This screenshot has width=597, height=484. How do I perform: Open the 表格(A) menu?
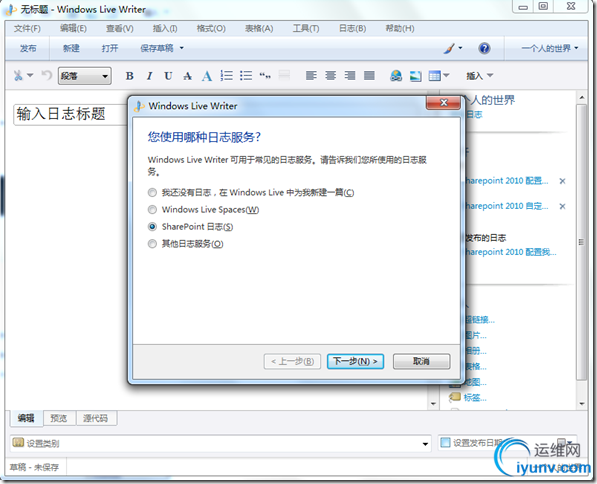(x=259, y=29)
